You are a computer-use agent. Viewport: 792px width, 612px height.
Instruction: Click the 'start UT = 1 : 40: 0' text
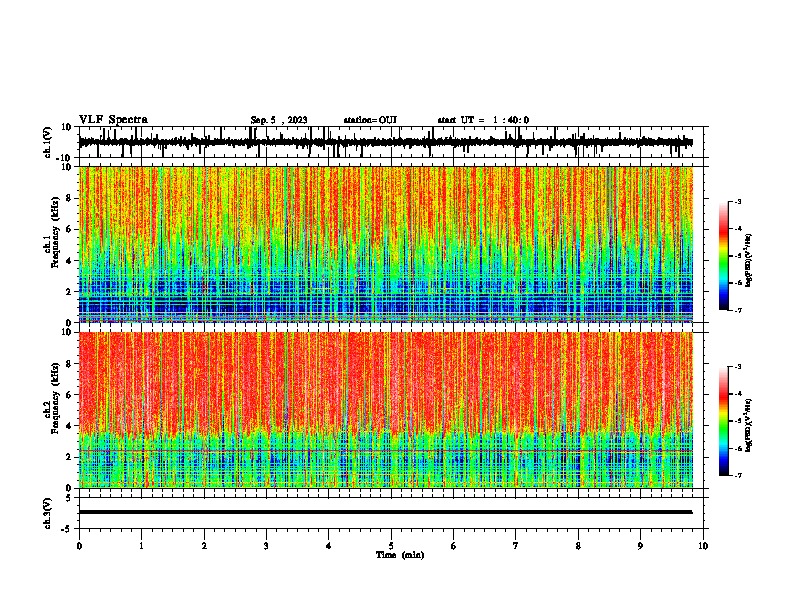[x=483, y=120]
